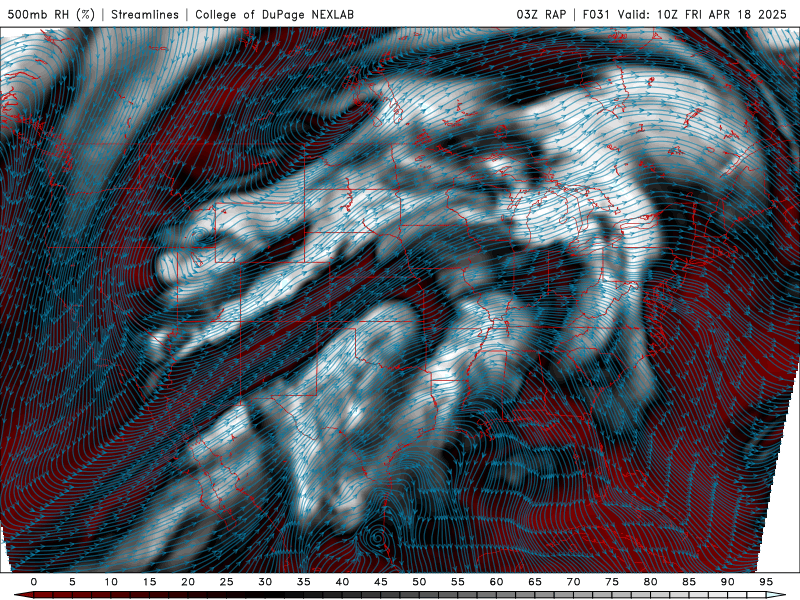The height and width of the screenshot is (600, 800).
Task: Click the '85' value on the color scale
Action: (x=689, y=582)
